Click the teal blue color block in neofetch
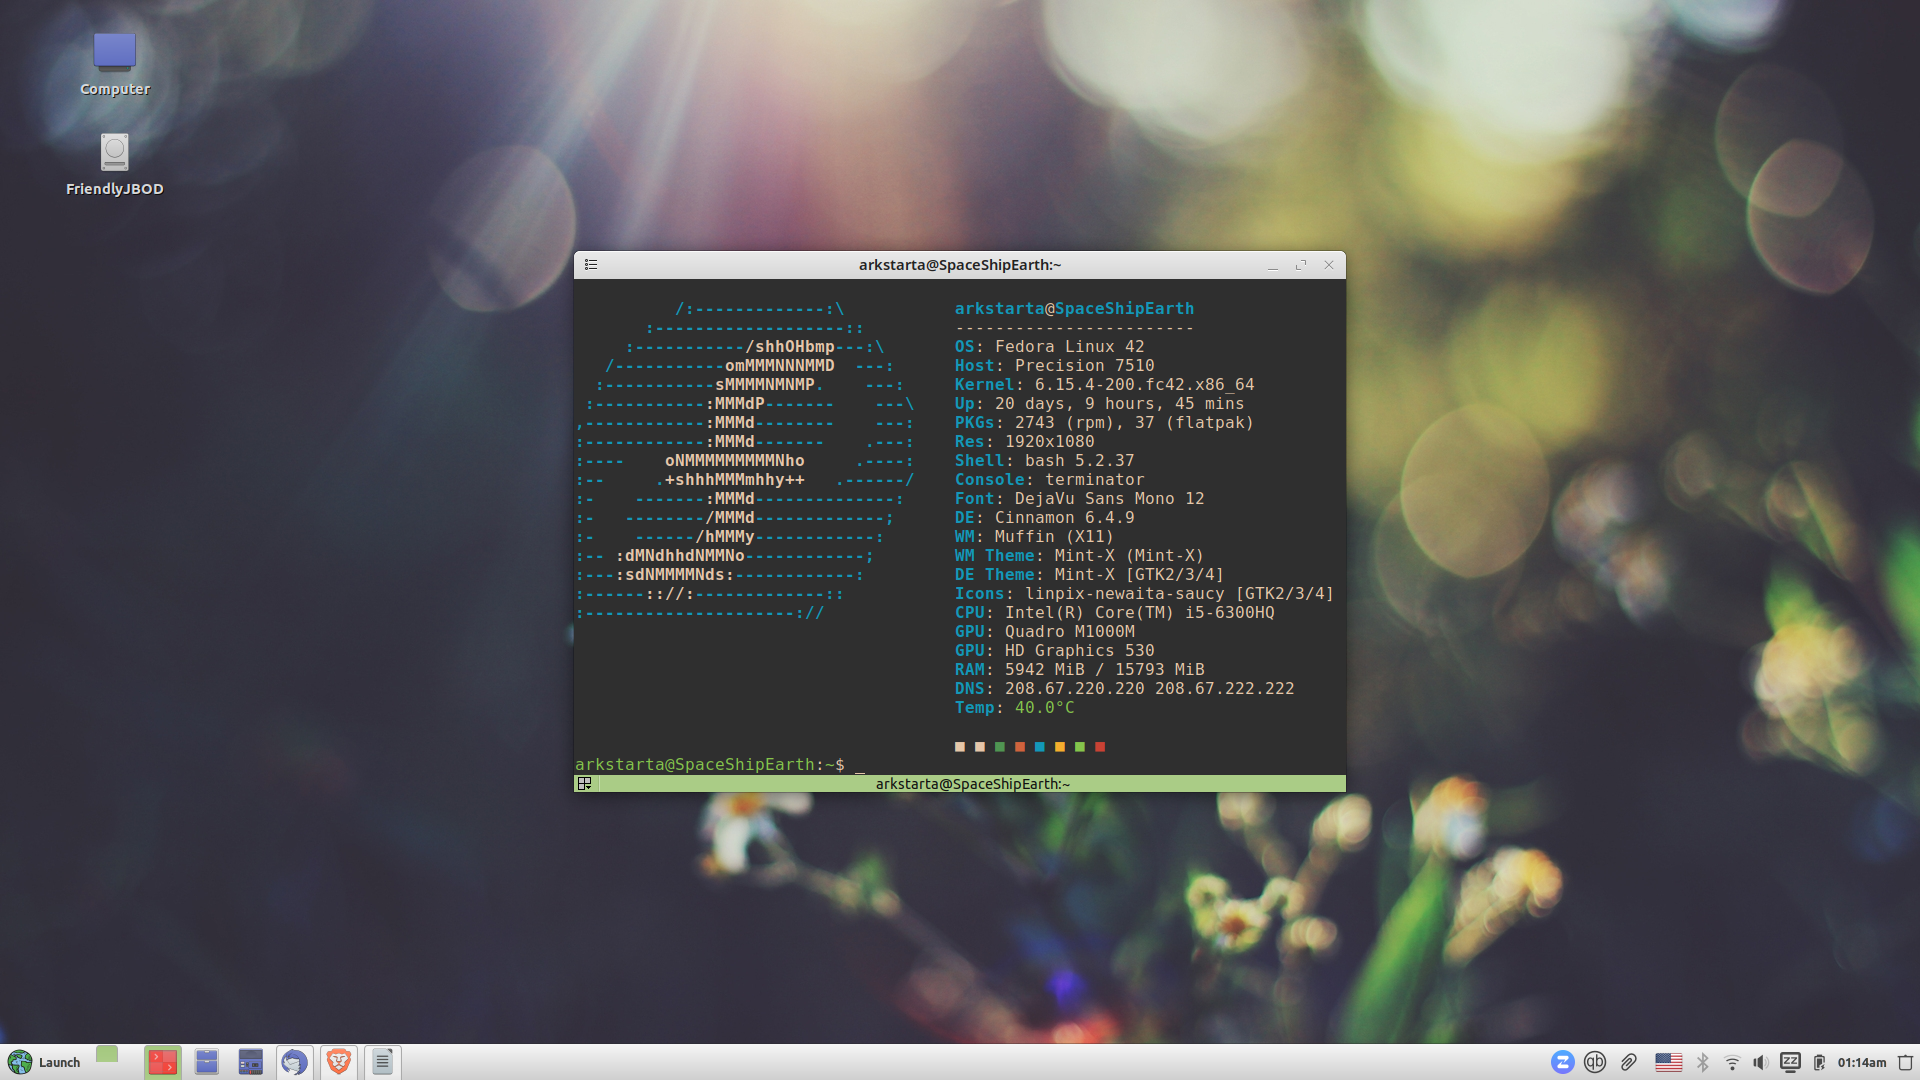The height and width of the screenshot is (1080, 1920). point(1040,747)
